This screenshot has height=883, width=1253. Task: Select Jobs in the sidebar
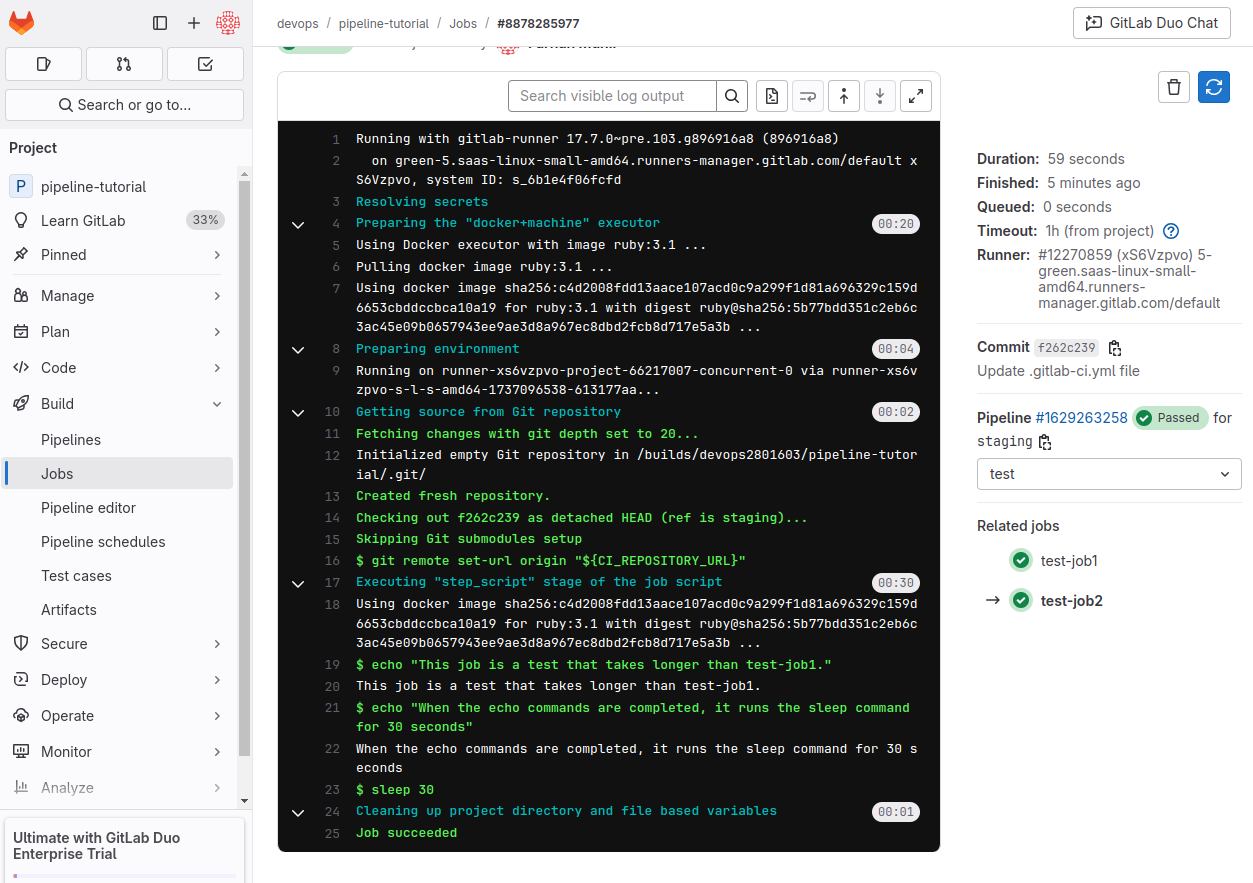click(x=119, y=474)
